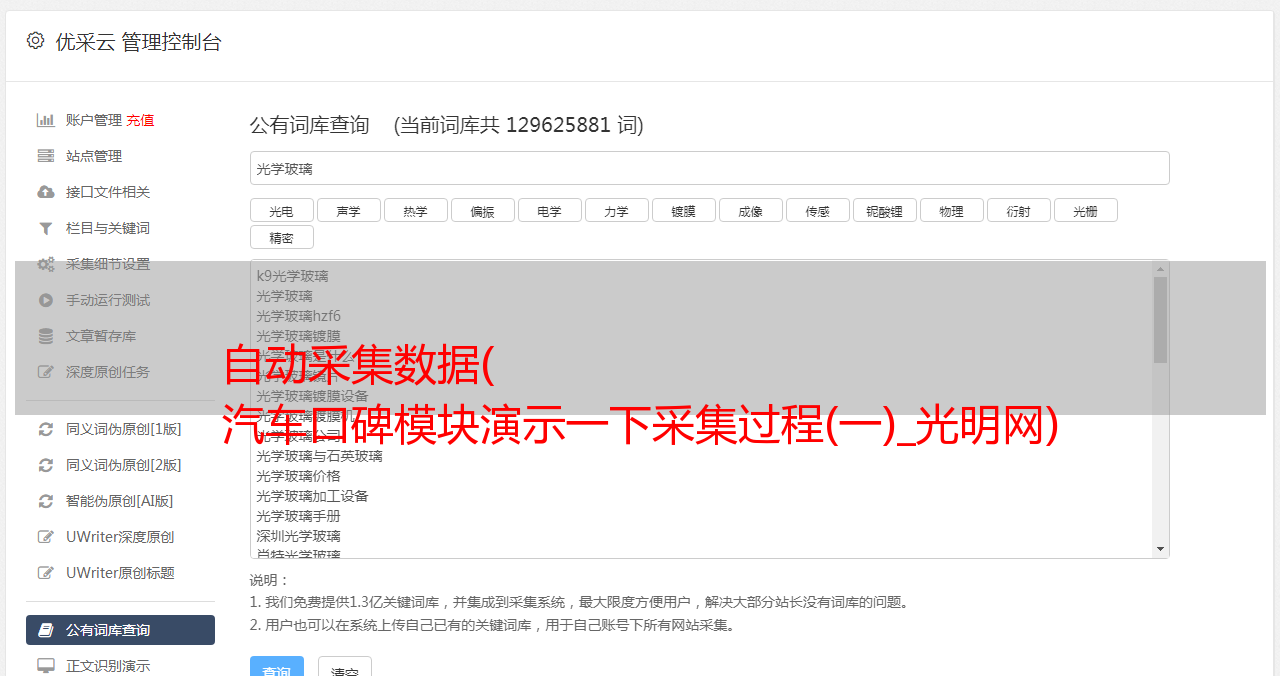Click the refresh icon for 同义词伪原创[2版]
The width and height of the screenshot is (1280, 676).
45,465
